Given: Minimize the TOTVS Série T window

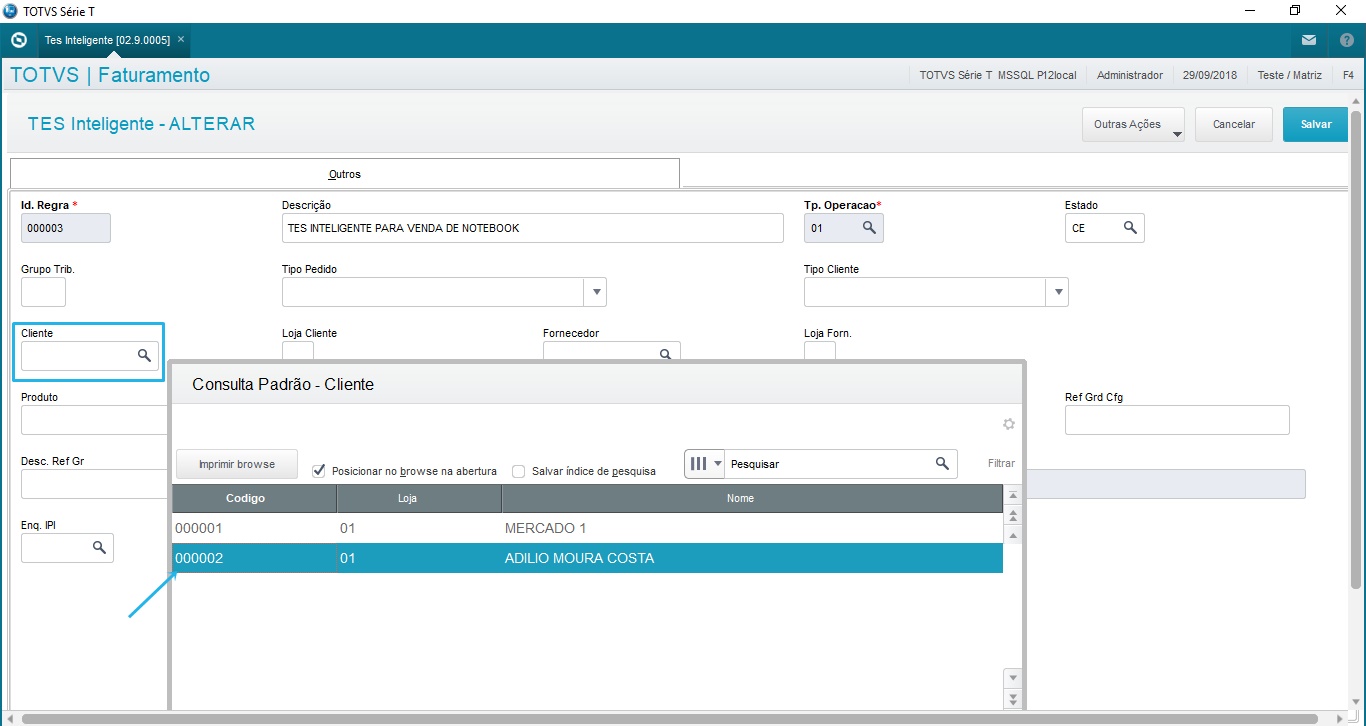Looking at the screenshot, I should click(x=1249, y=10).
